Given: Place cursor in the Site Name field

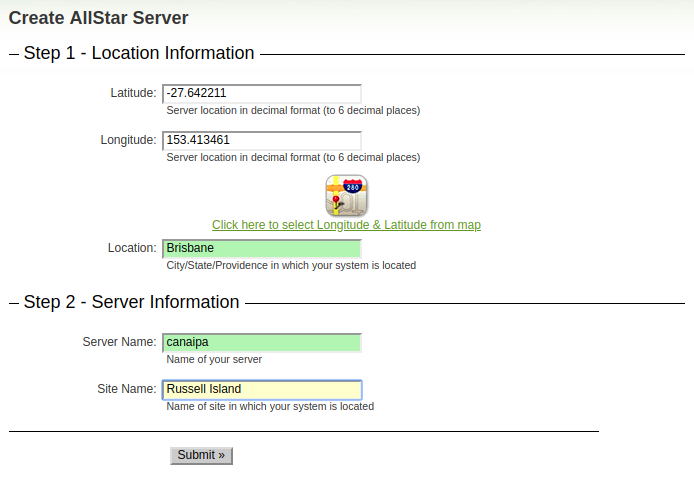Looking at the screenshot, I should coord(261,389).
